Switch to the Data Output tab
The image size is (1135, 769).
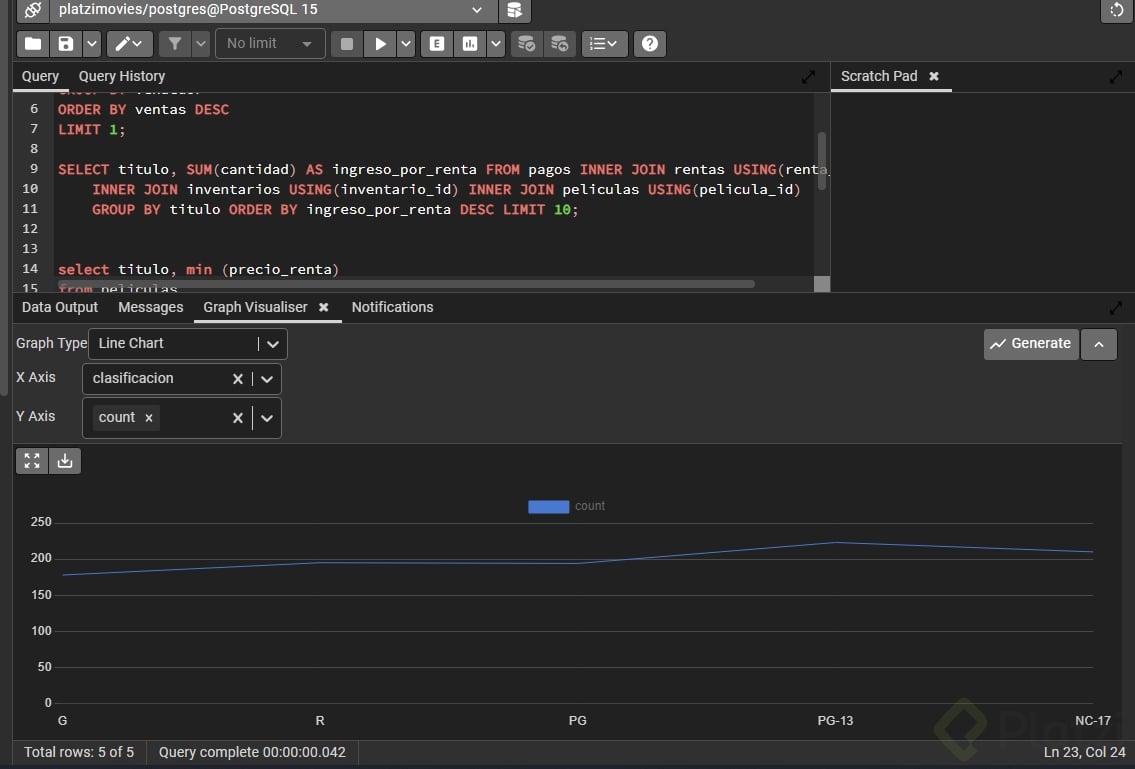click(x=60, y=307)
